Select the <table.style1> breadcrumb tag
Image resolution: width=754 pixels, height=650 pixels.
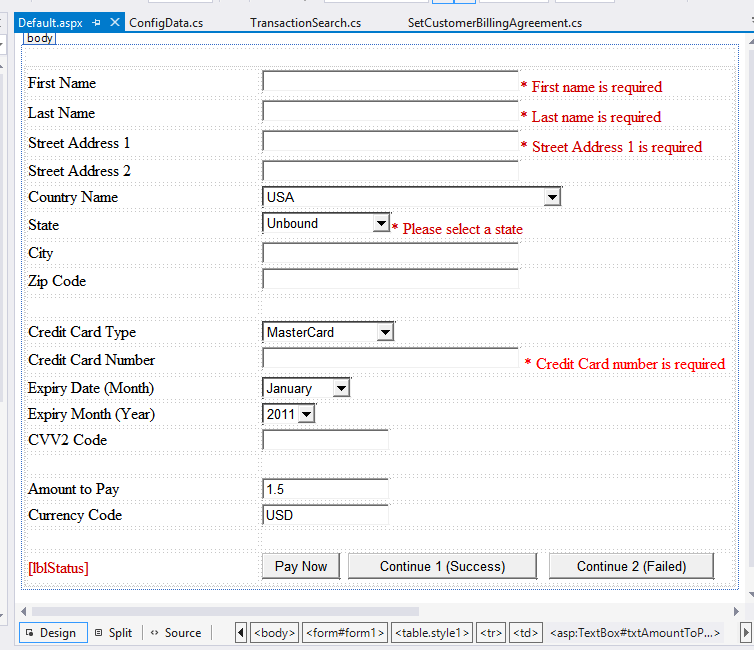point(431,633)
